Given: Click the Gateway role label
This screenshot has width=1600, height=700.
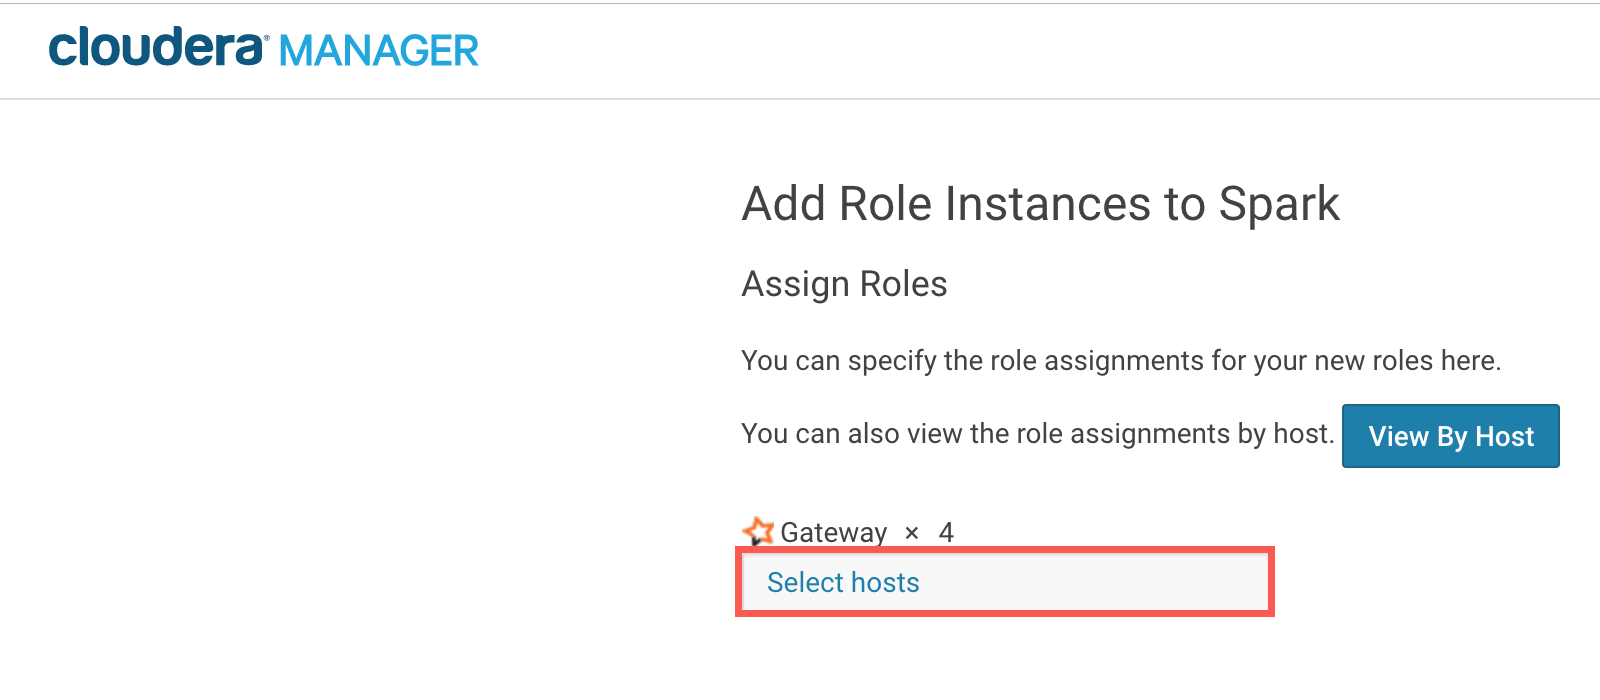Looking at the screenshot, I should point(835,532).
